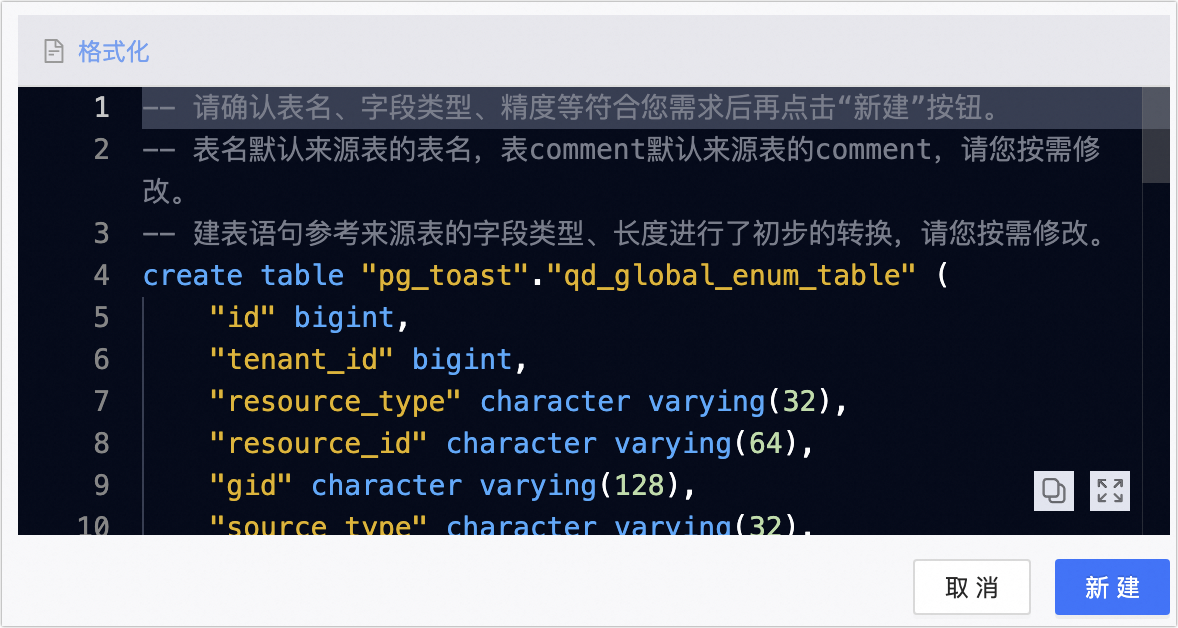Click the create keyword on line 4
Viewport: 1178px width, 628px height.
(193, 276)
